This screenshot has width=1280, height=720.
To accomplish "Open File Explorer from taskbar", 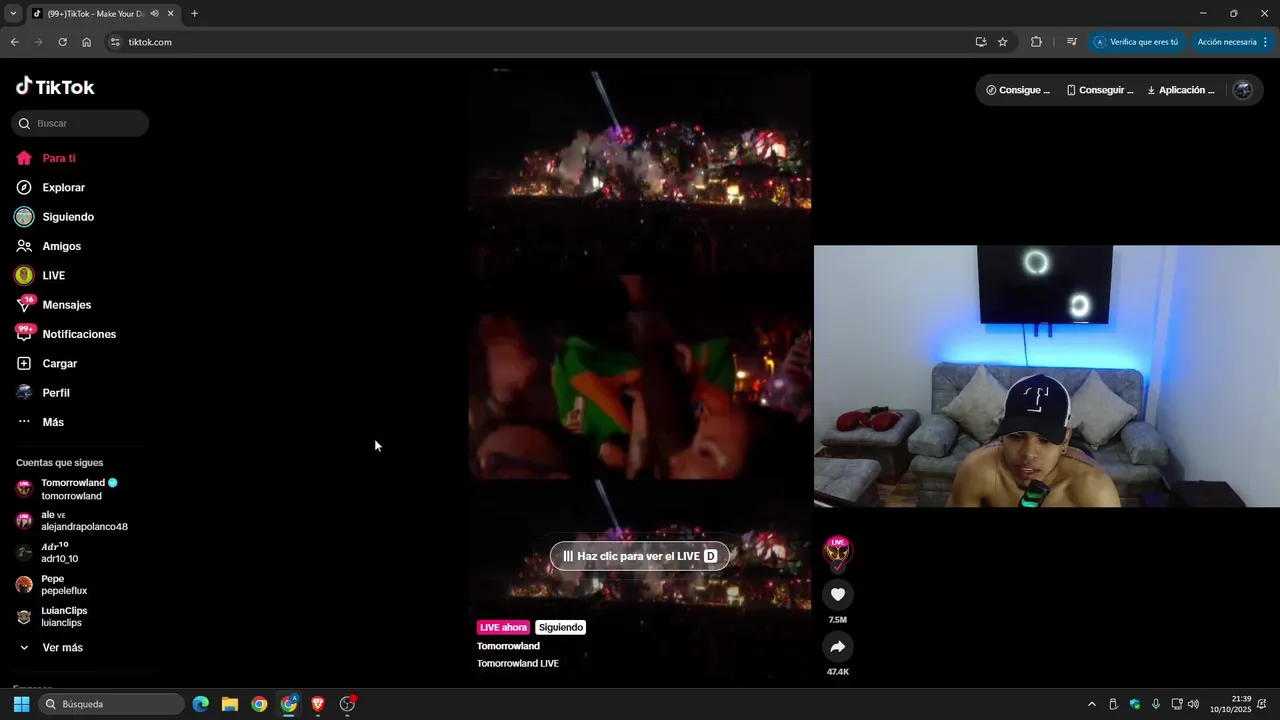I will [x=230, y=704].
